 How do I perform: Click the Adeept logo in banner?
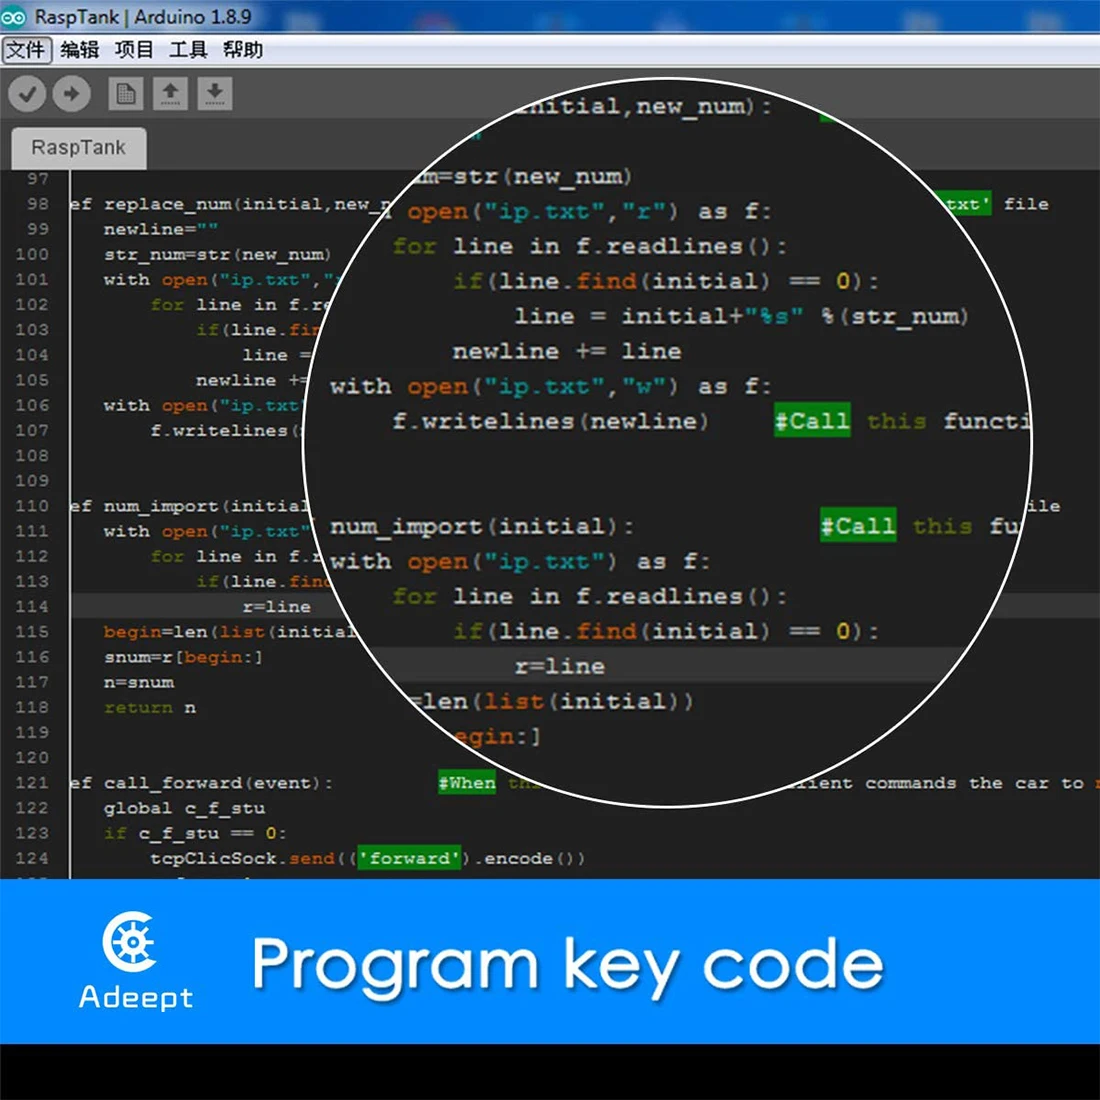(135, 960)
